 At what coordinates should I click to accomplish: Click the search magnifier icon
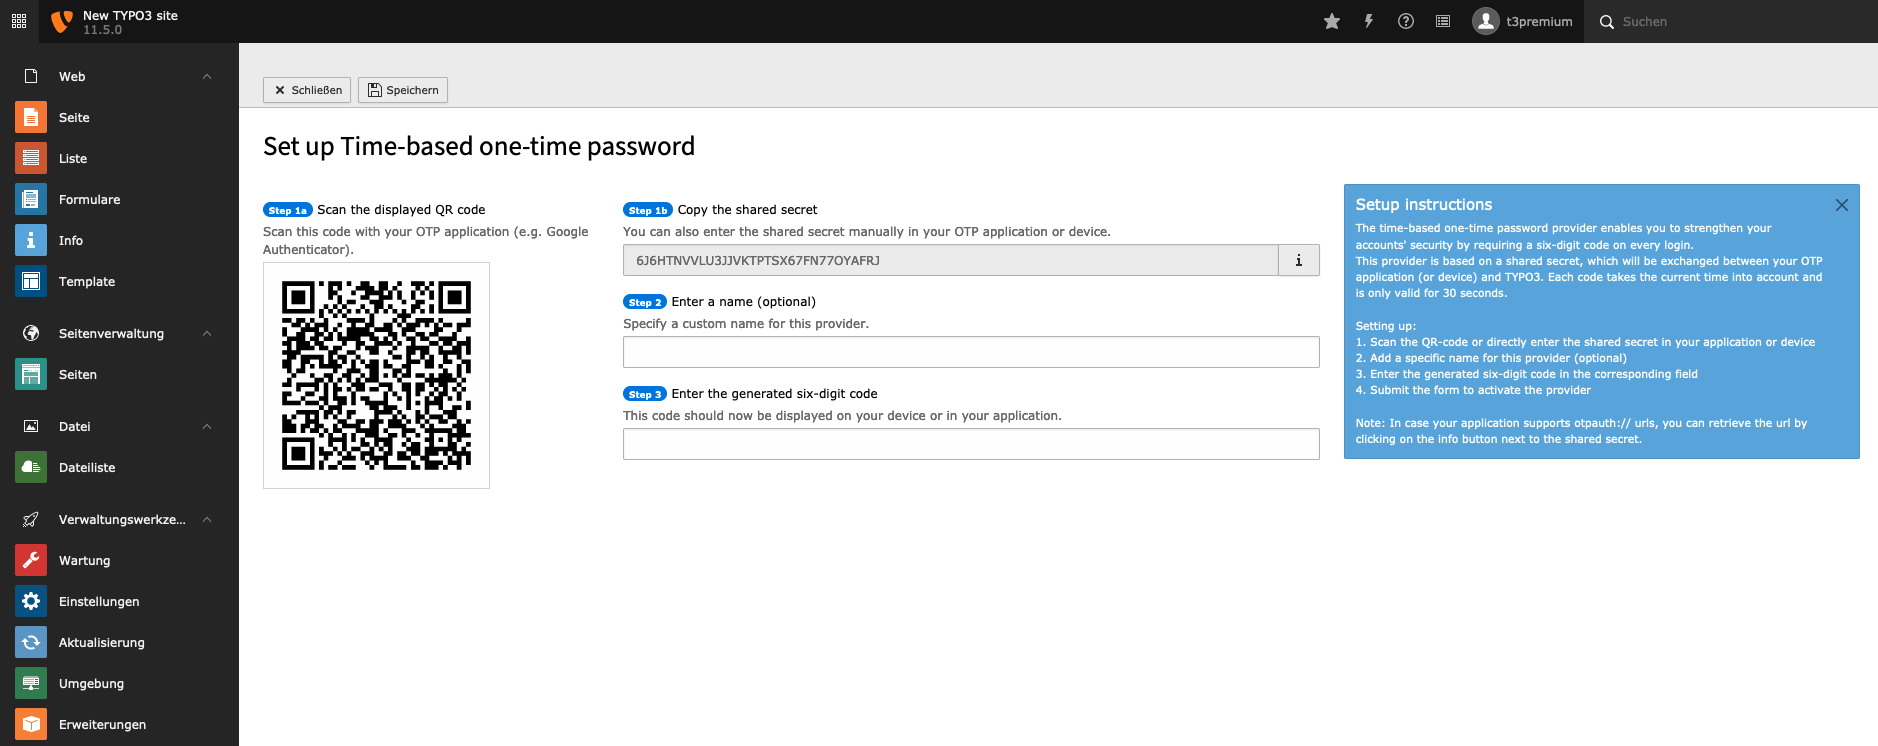click(x=1607, y=22)
